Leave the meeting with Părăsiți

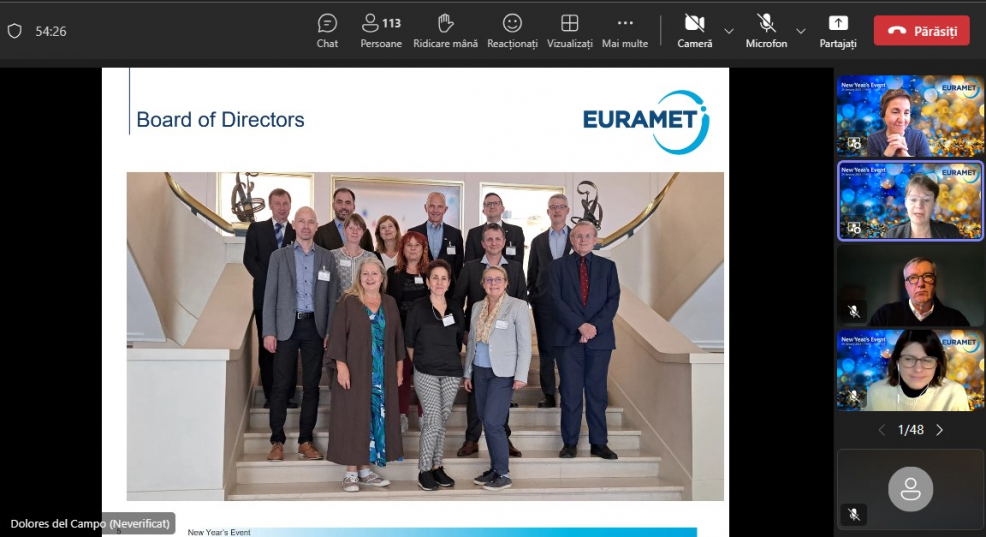pyautogui.click(x=921, y=30)
